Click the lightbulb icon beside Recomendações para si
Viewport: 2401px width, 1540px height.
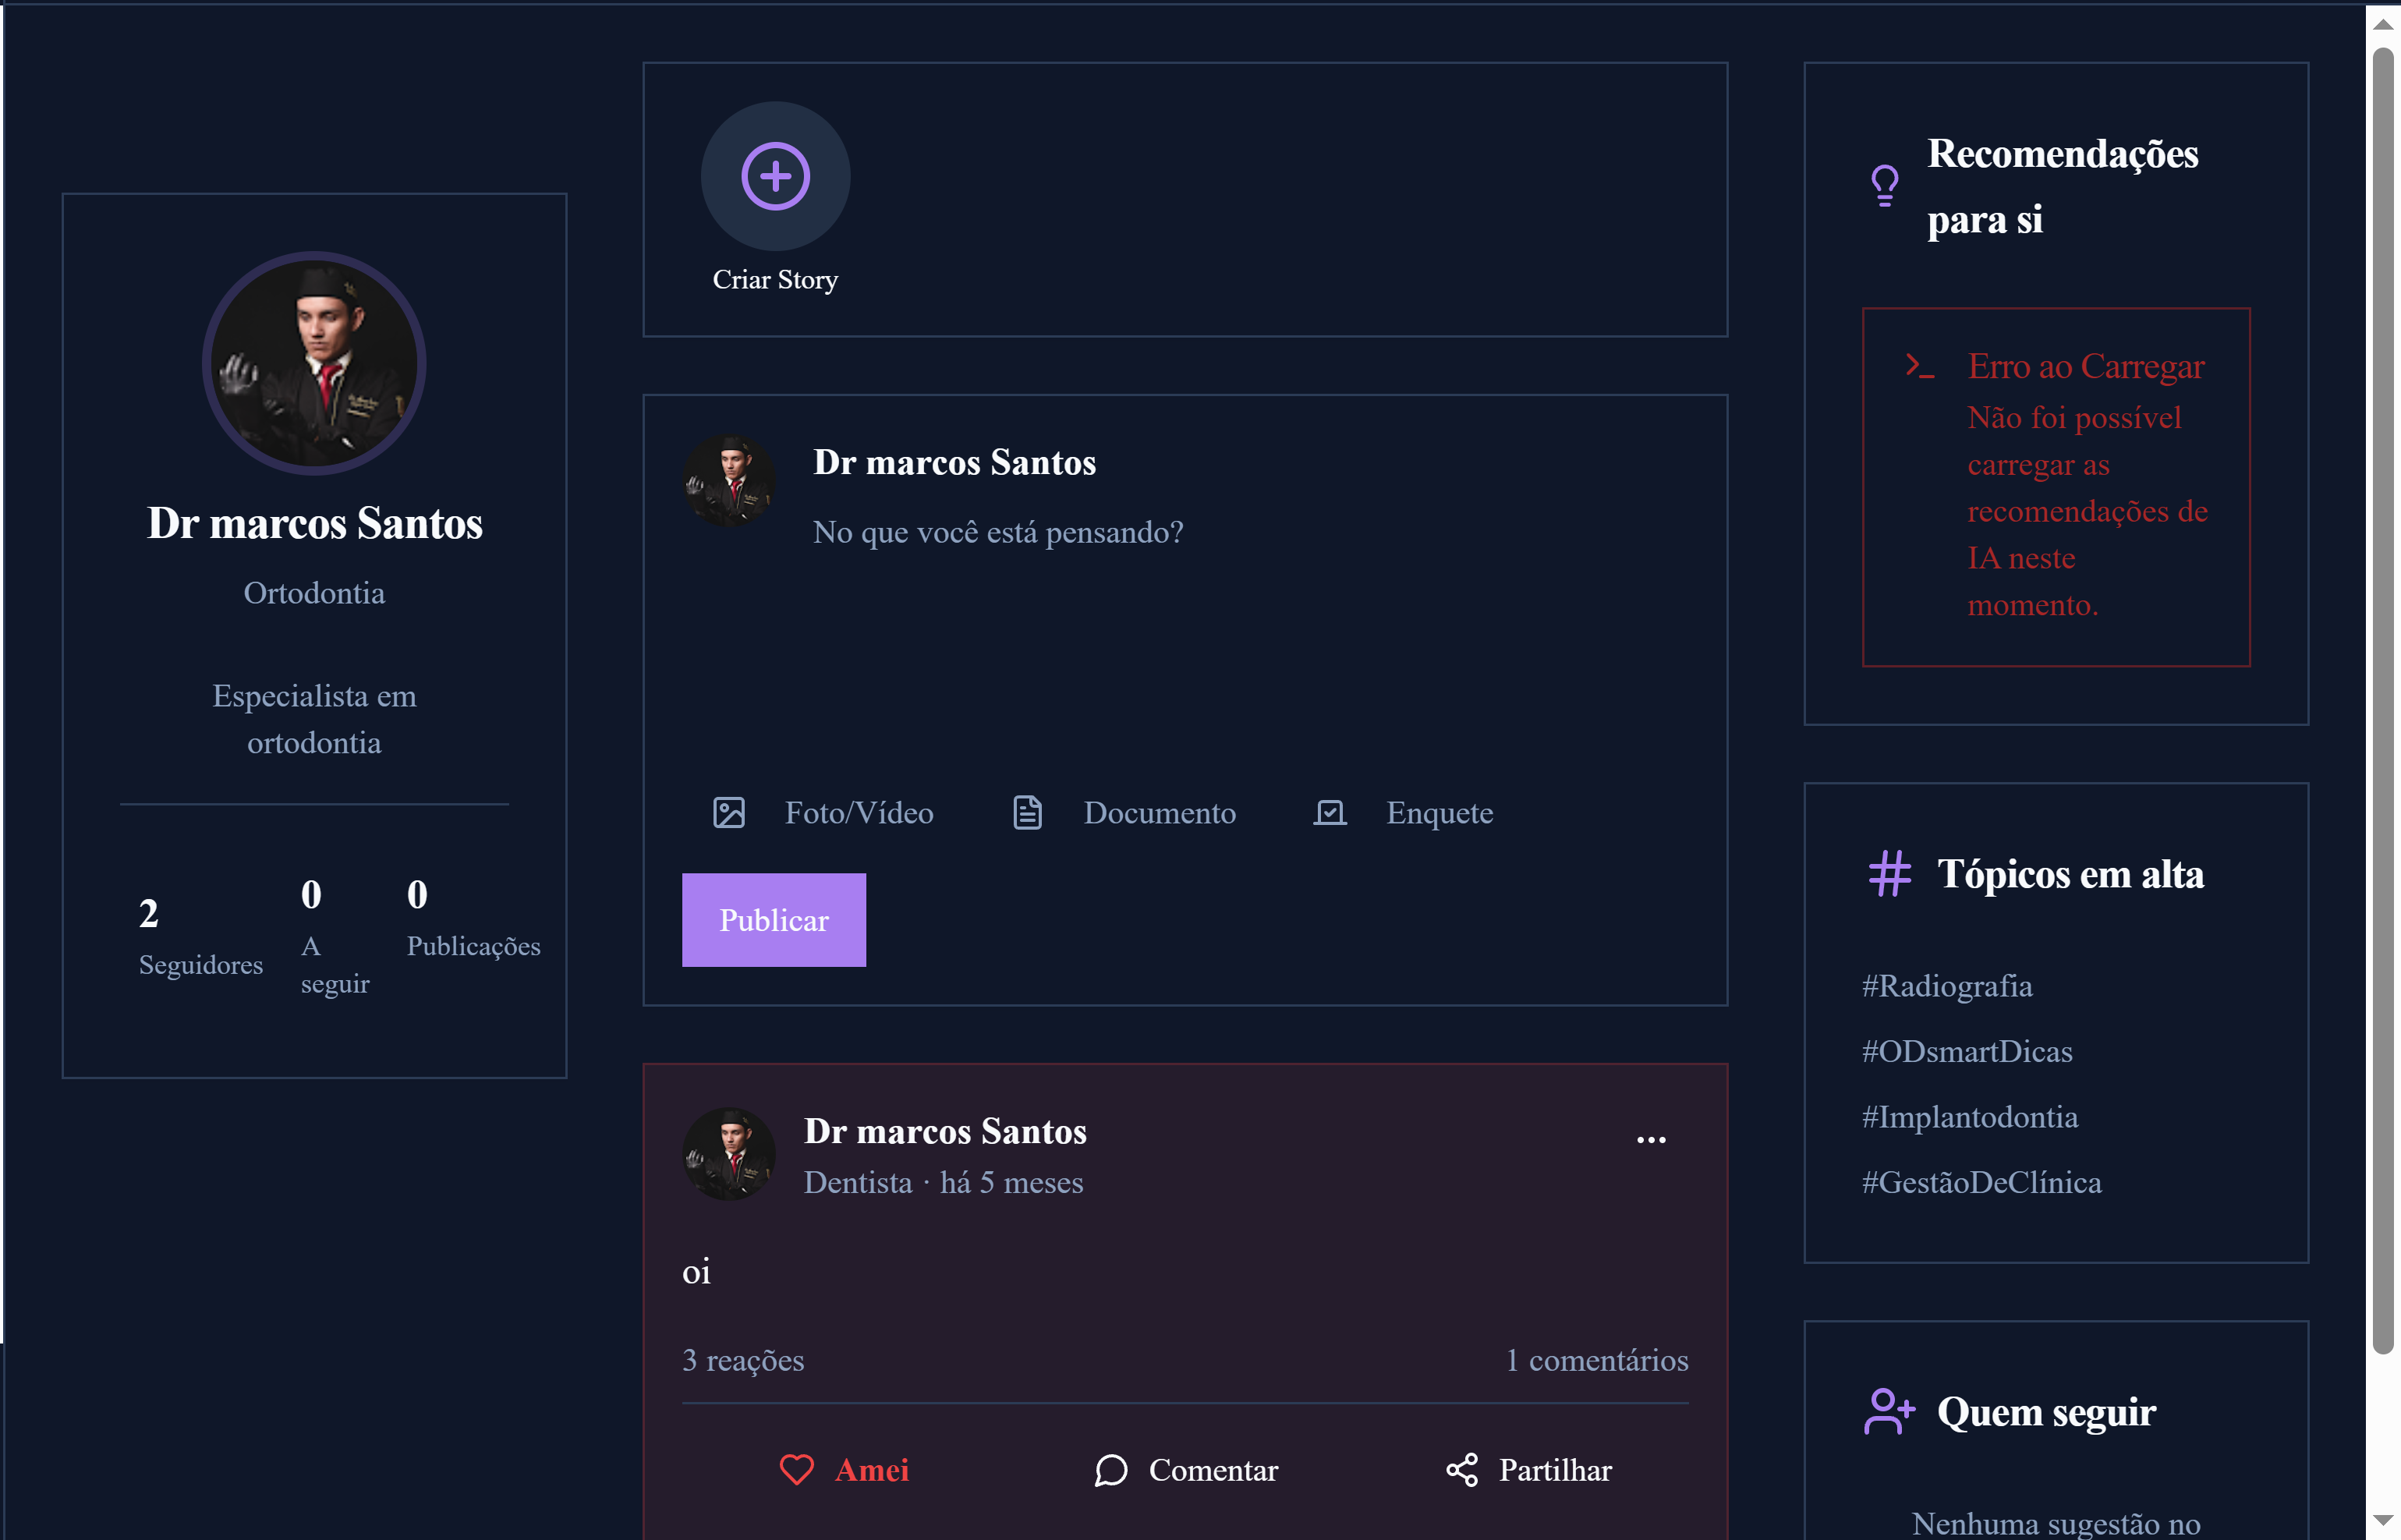point(1884,185)
